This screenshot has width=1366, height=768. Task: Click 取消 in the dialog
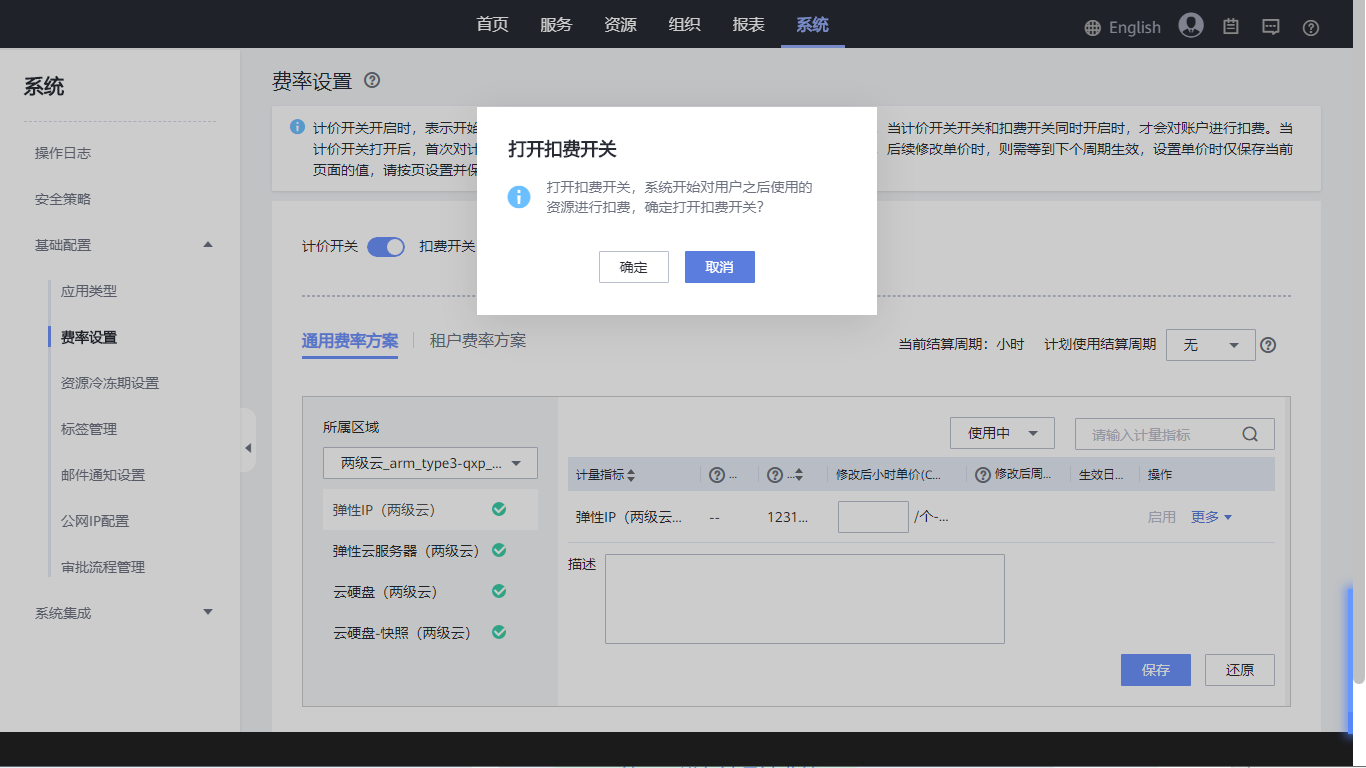point(719,267)
